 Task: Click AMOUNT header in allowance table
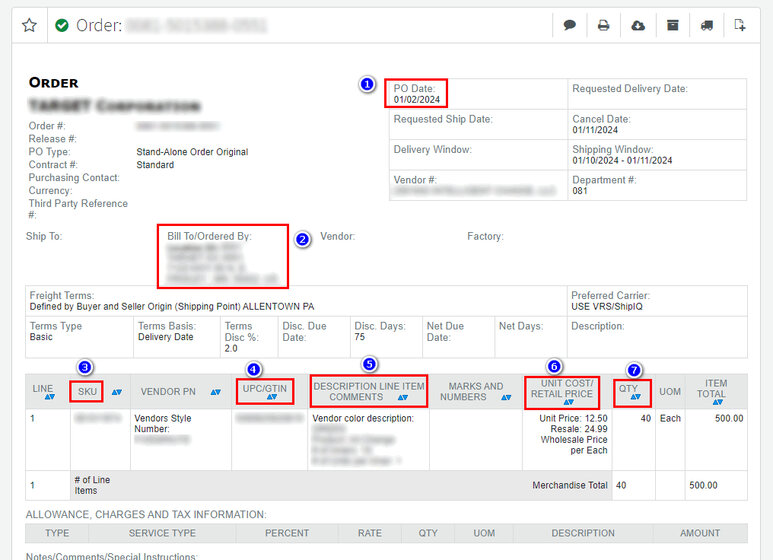click(700, 533)
